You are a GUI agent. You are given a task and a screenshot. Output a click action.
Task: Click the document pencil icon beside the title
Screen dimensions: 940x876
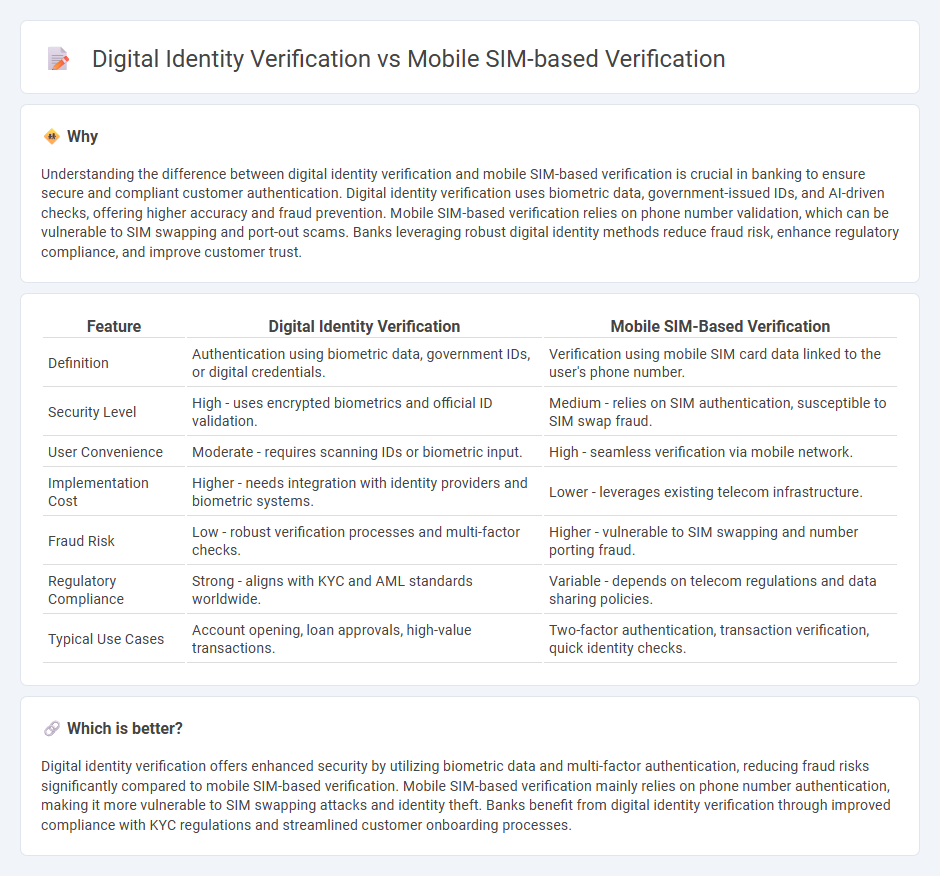tap(58, 59)
